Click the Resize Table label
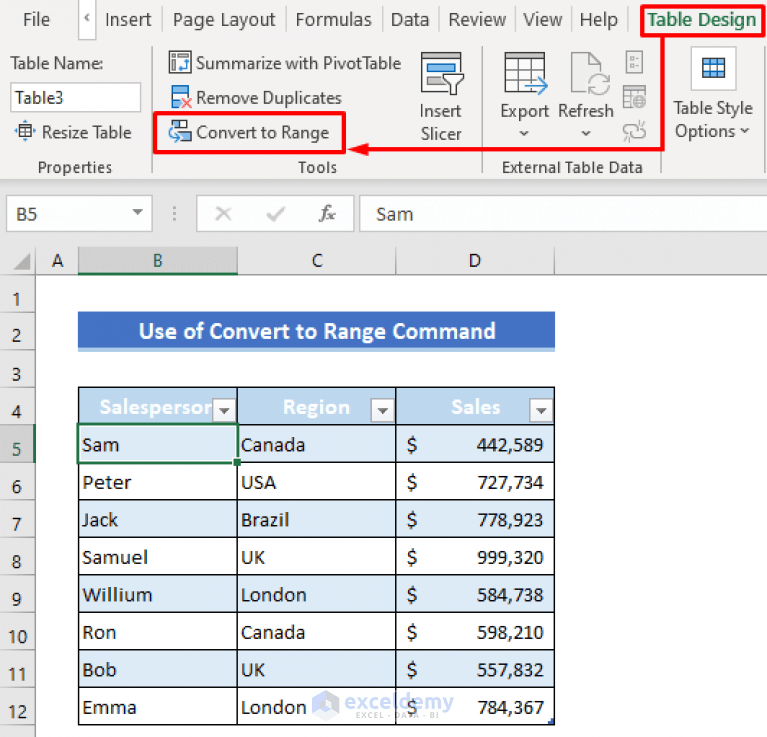The image size is (767, 737). click(87, 132)
